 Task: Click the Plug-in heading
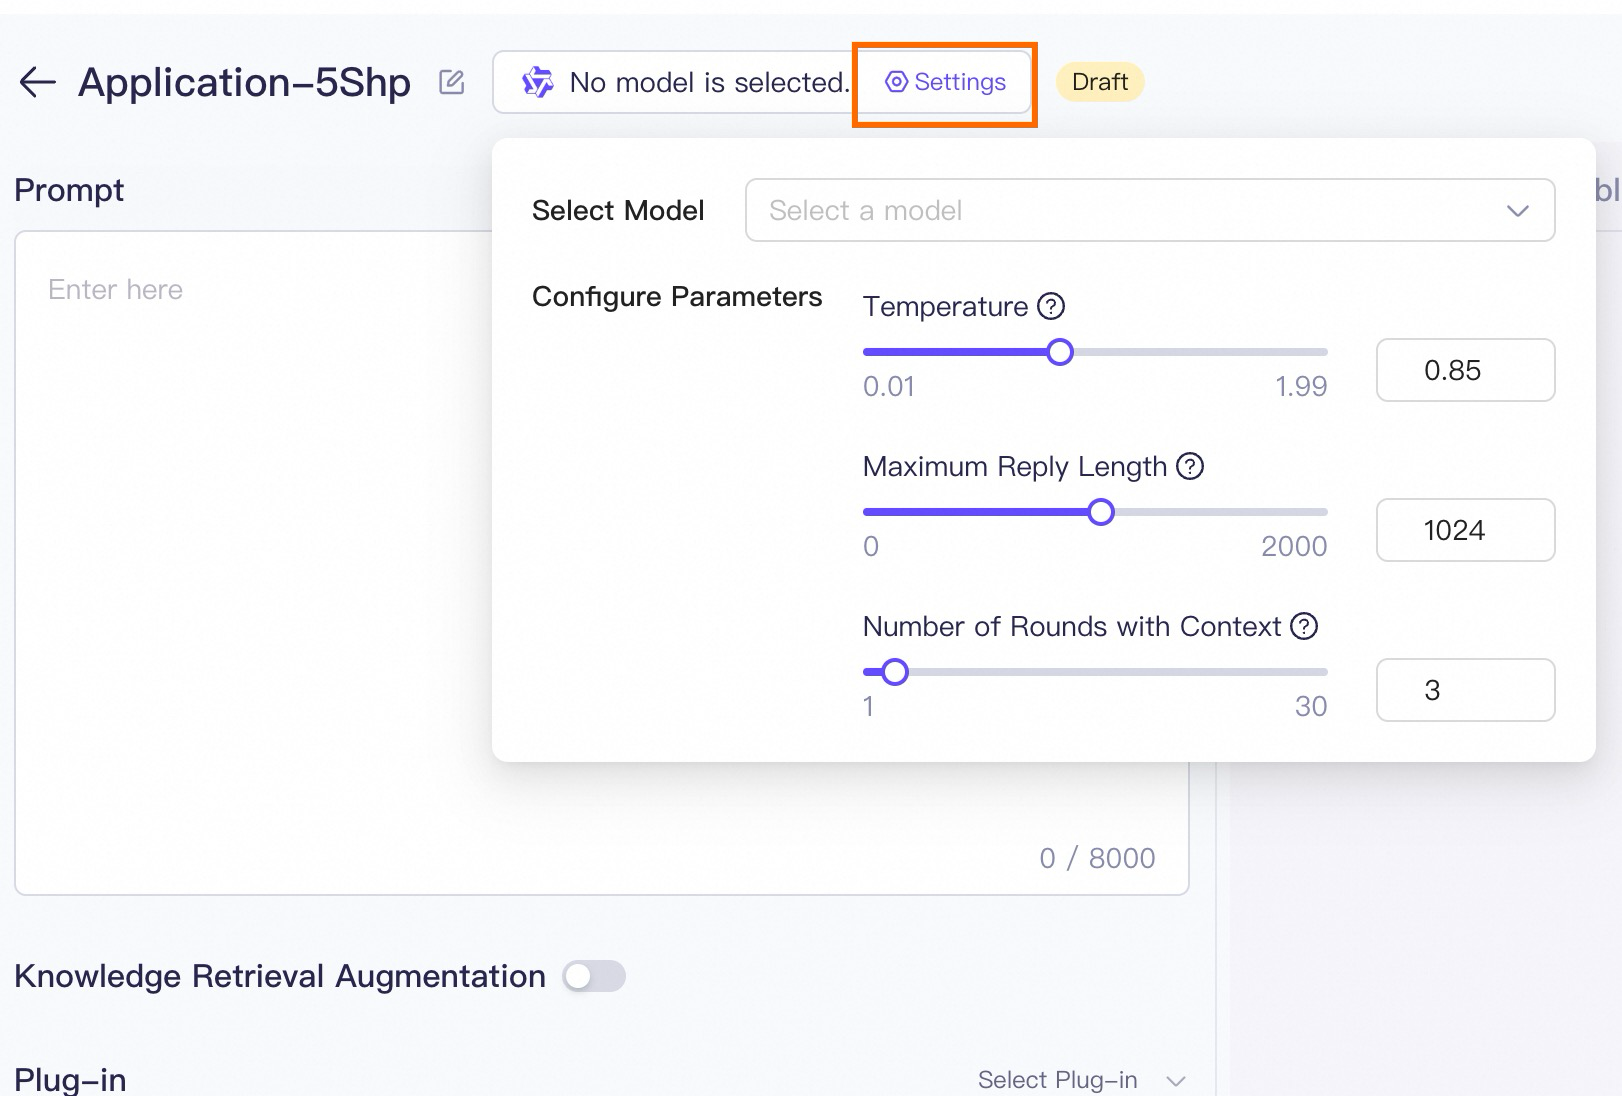pyautogui.click(x=70, y=1080)
